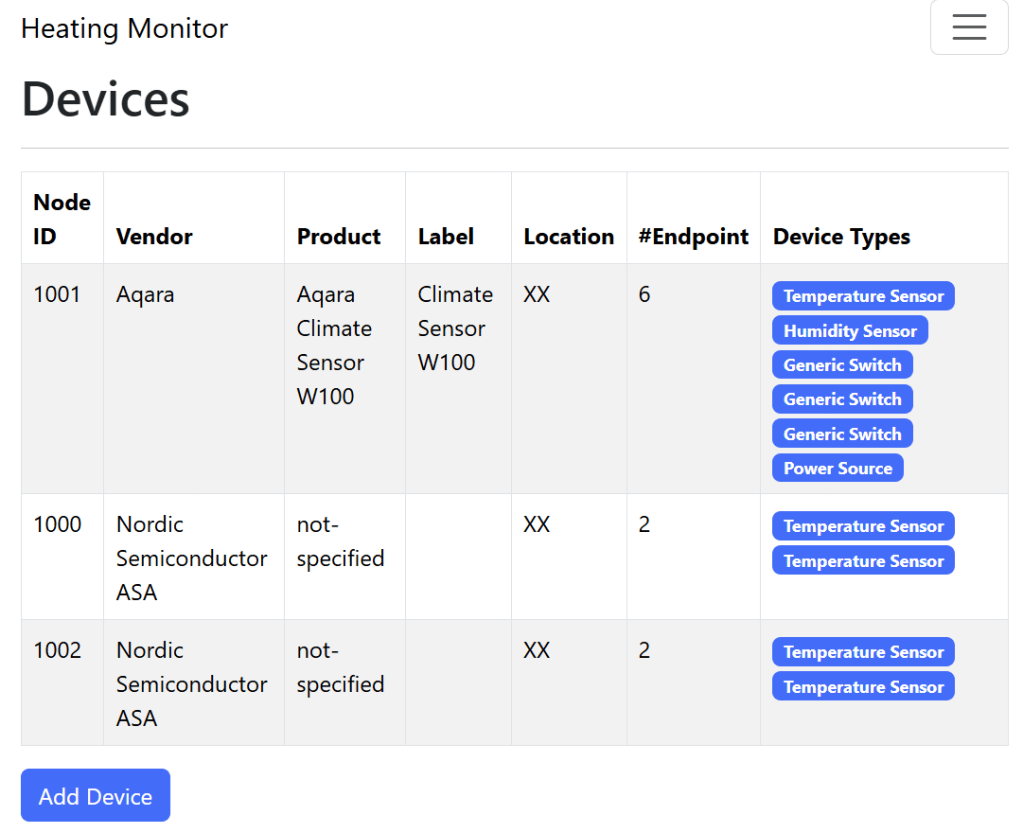
Task: Select the row for node 1001
Action: point(400,378)
